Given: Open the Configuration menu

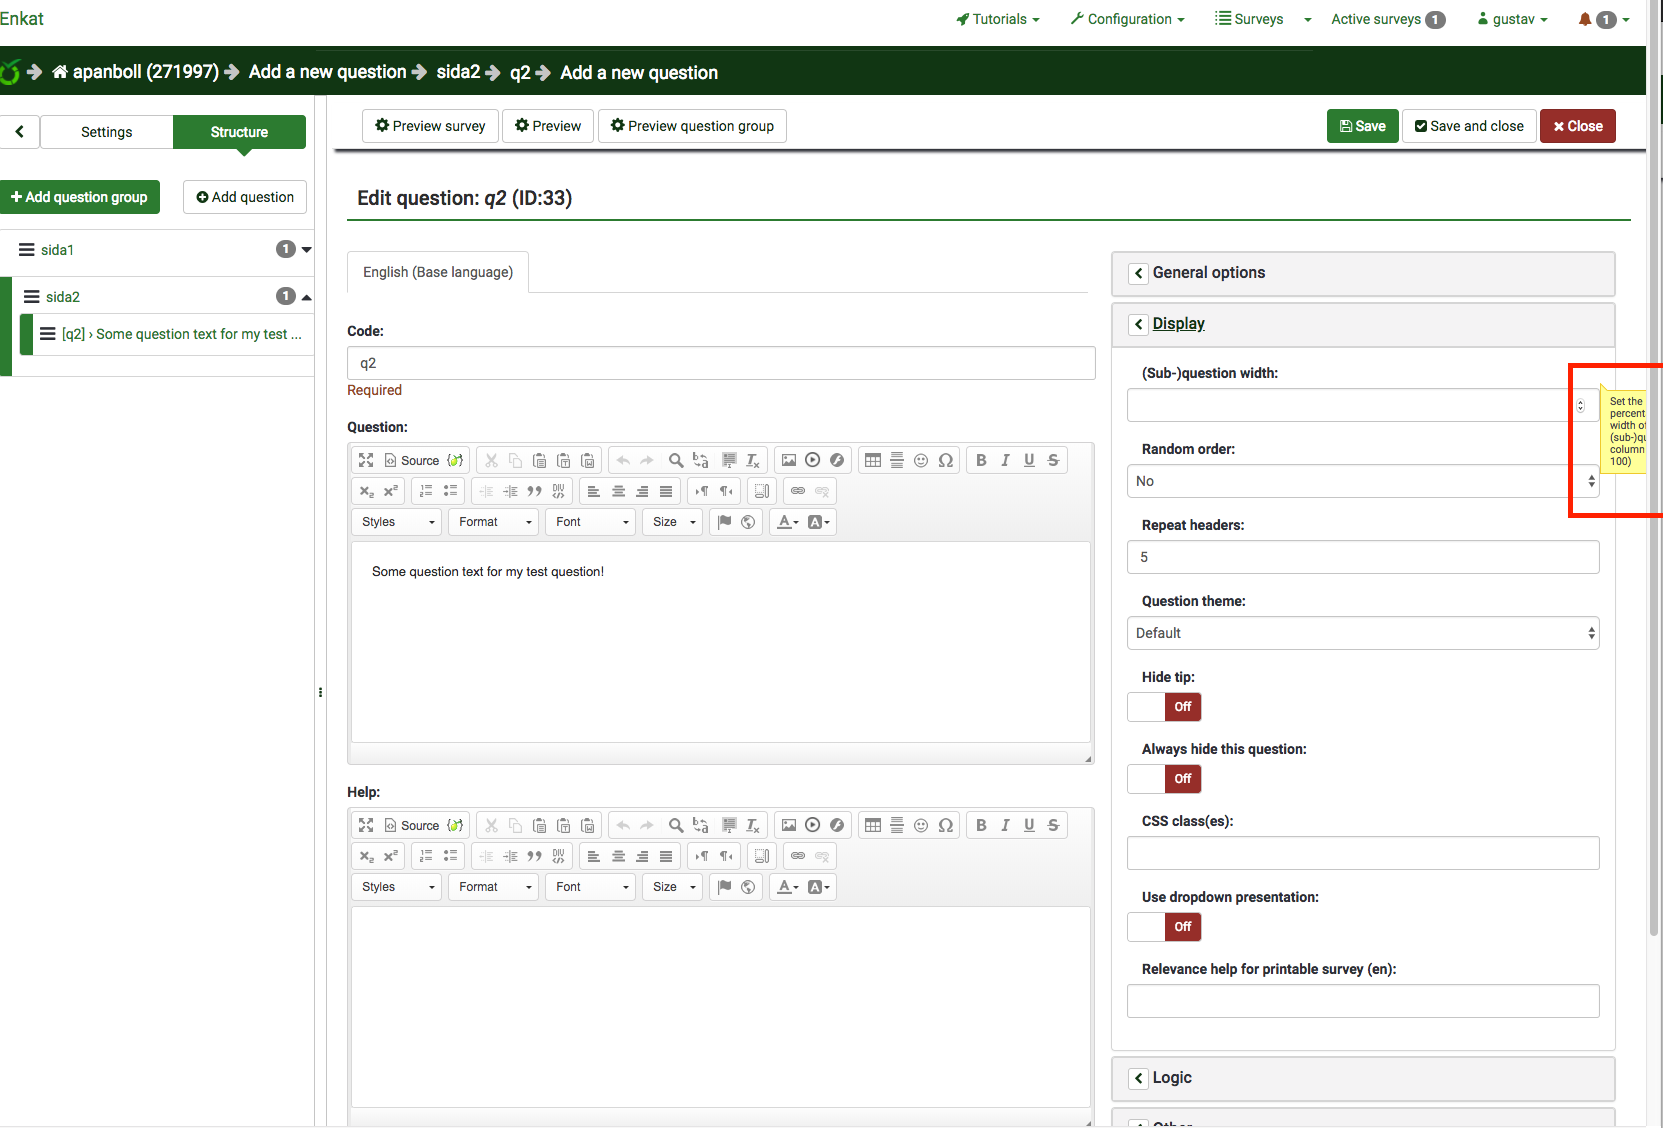Looking at the screenshot, I should click(x=1127, y=19).
